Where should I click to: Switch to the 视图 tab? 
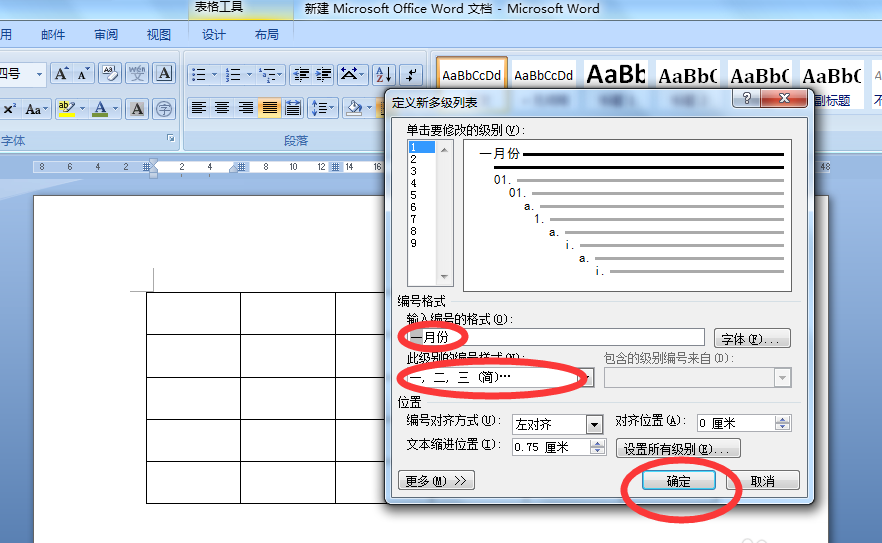[159, 35]
